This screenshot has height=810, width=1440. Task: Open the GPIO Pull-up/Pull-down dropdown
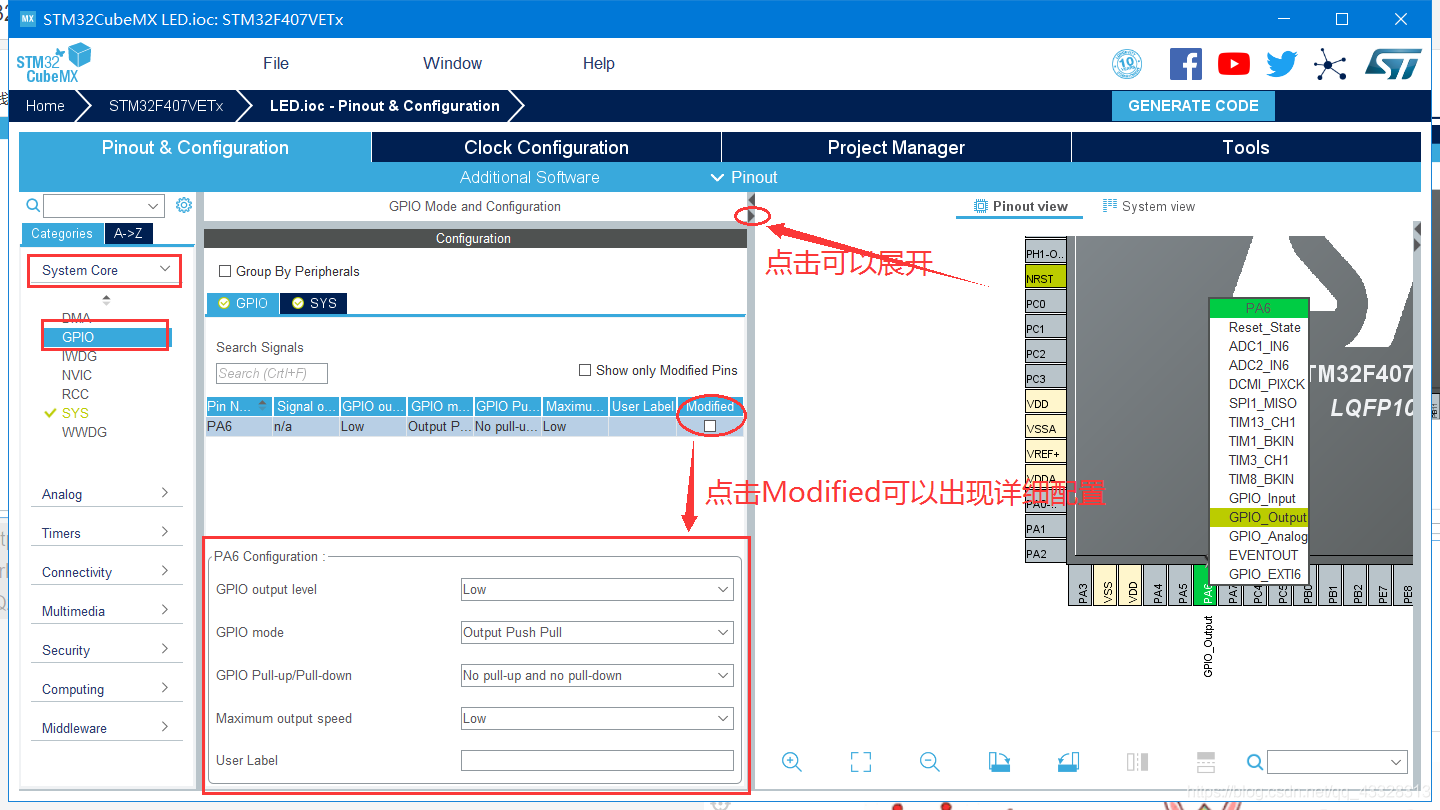point(597,676)
